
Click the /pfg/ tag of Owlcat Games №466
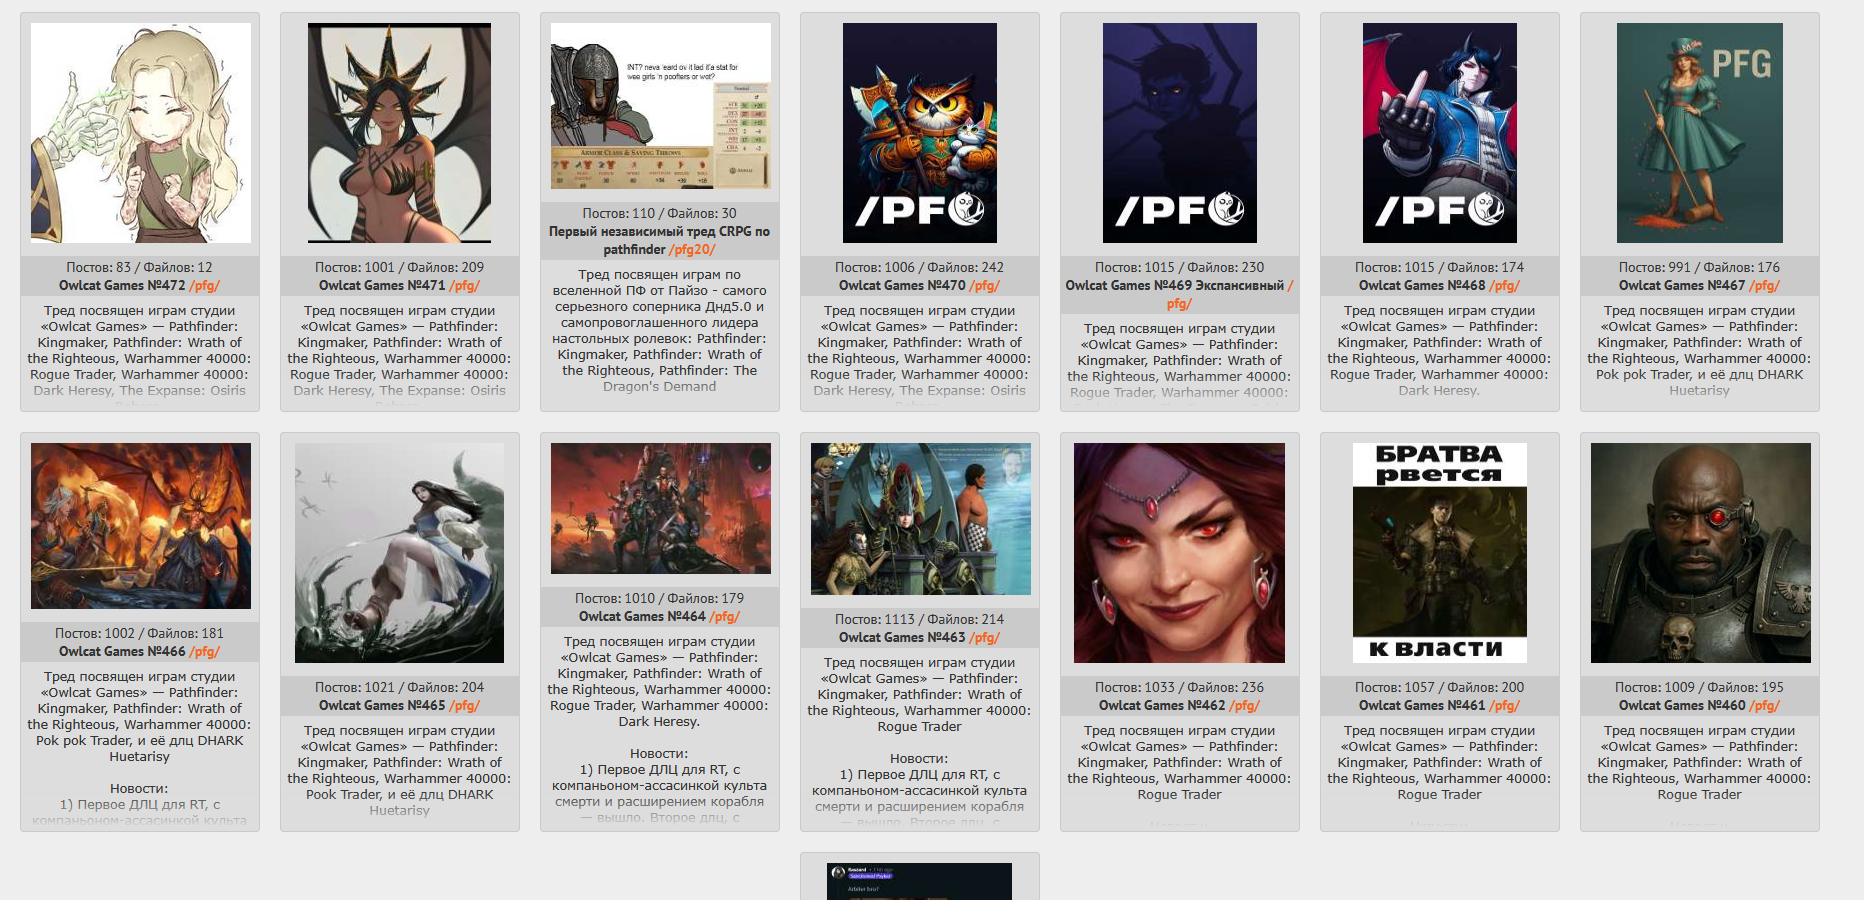pos(205,651)
